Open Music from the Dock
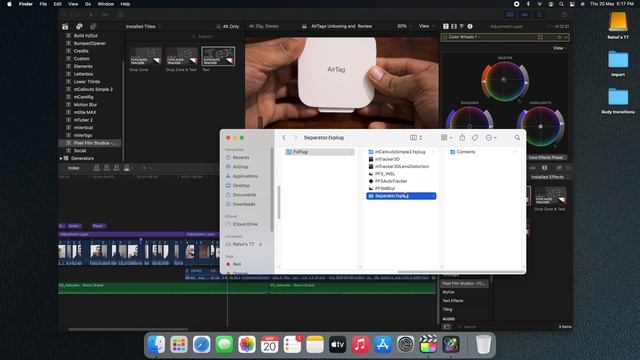640x360 pixels. coord(360,344)
